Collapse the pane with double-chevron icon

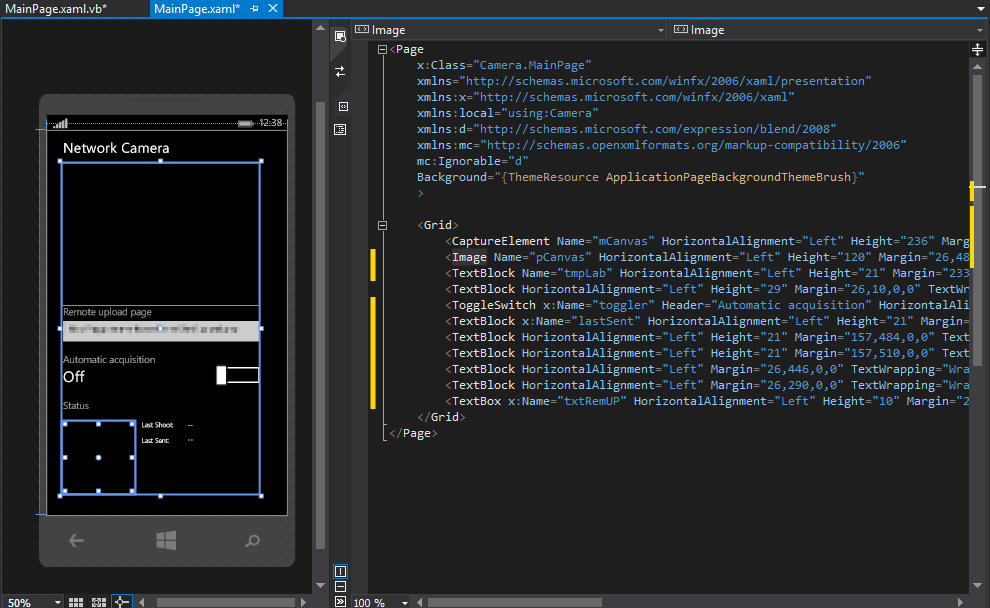[340, 601]
